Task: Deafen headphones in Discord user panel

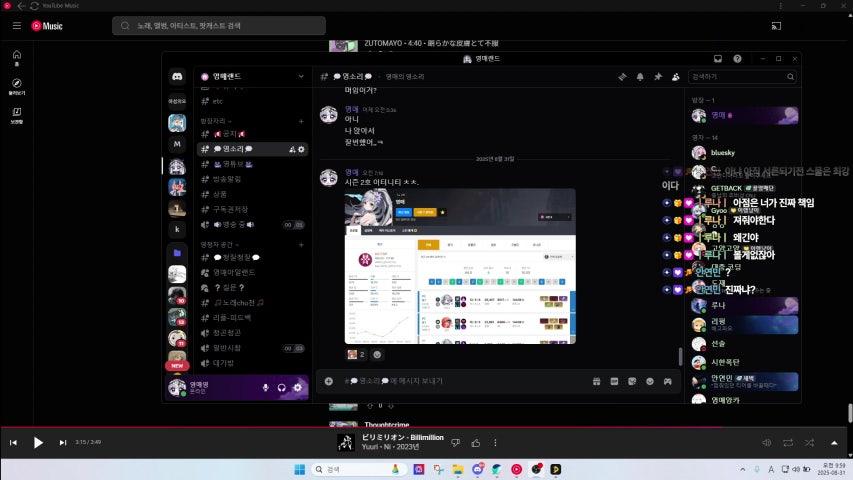Action: point(281,387)
